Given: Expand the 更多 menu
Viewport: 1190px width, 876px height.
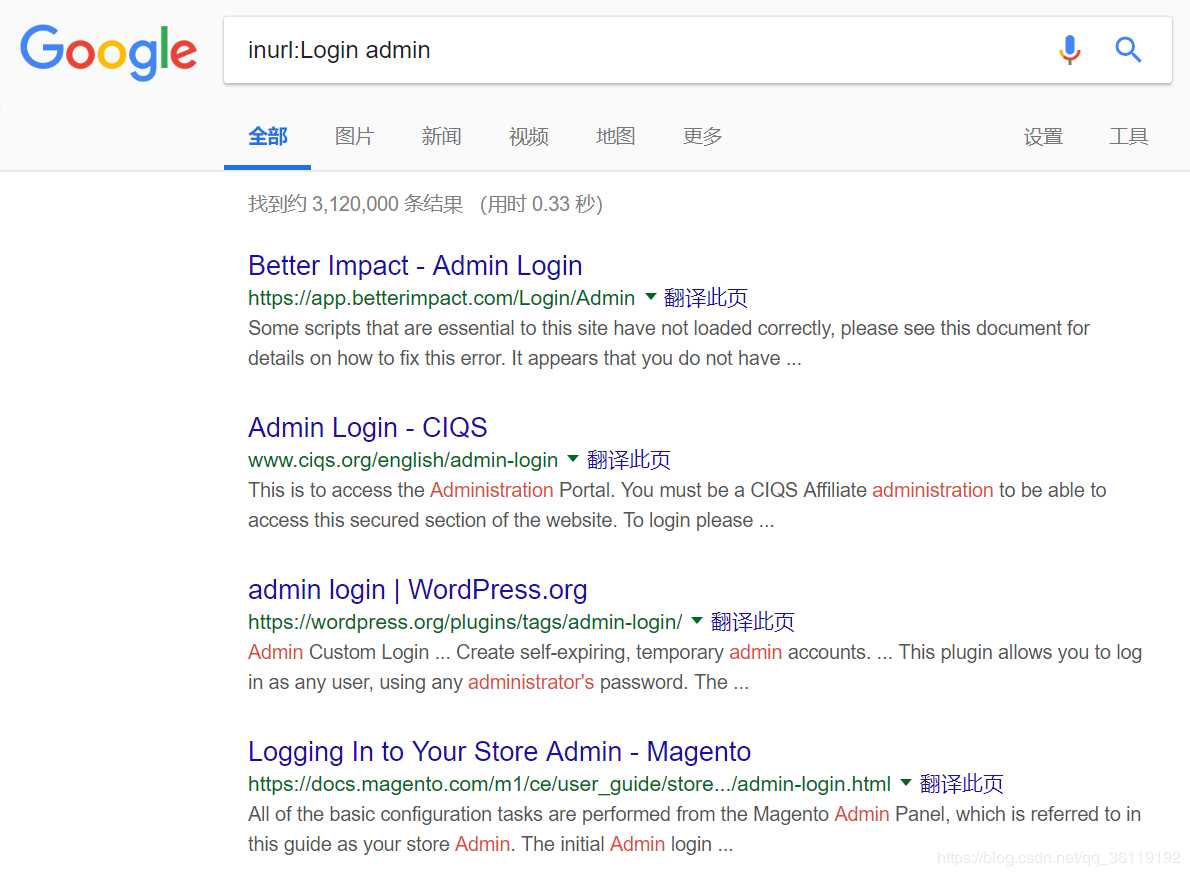Looking at the screenshot, I should click(702, 137).
